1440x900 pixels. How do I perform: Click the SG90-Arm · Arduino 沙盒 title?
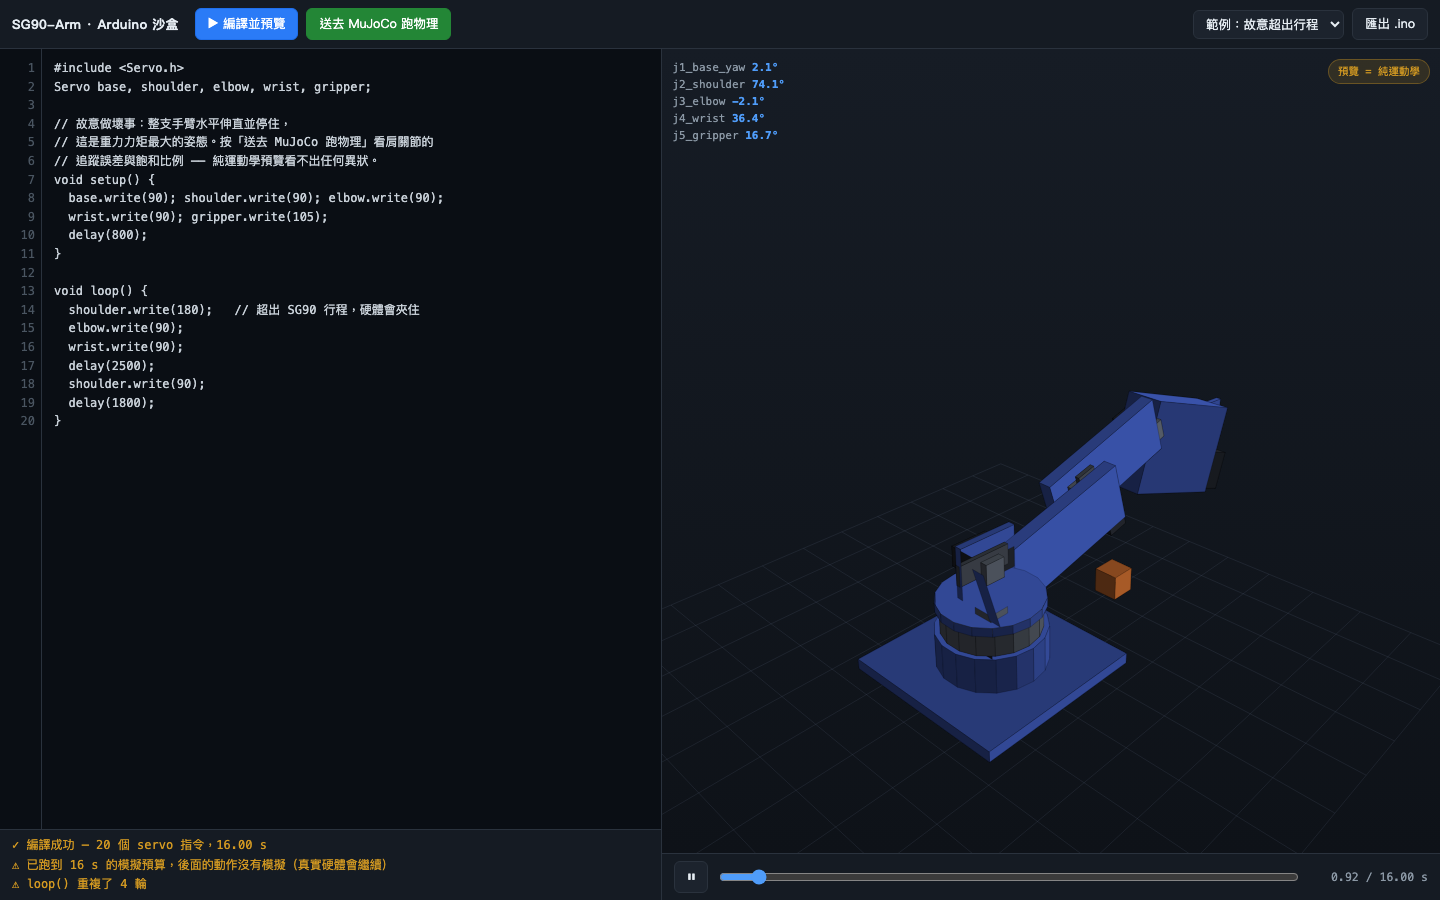pyautogui.click(x=95, y=24)
